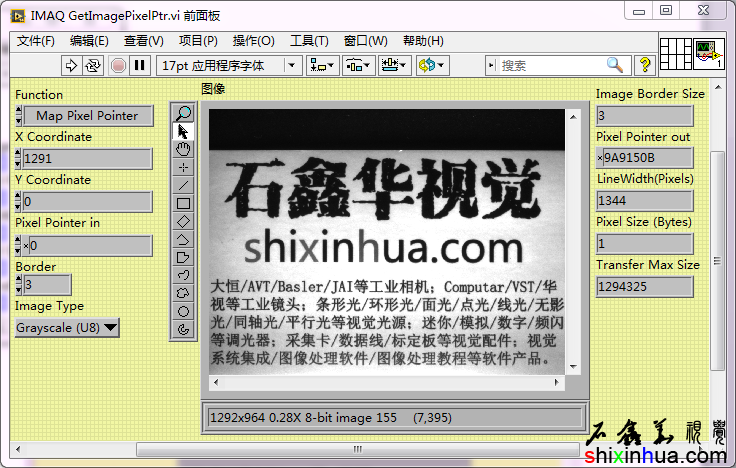Open the 窗口(W) menu

coord(366,41)
